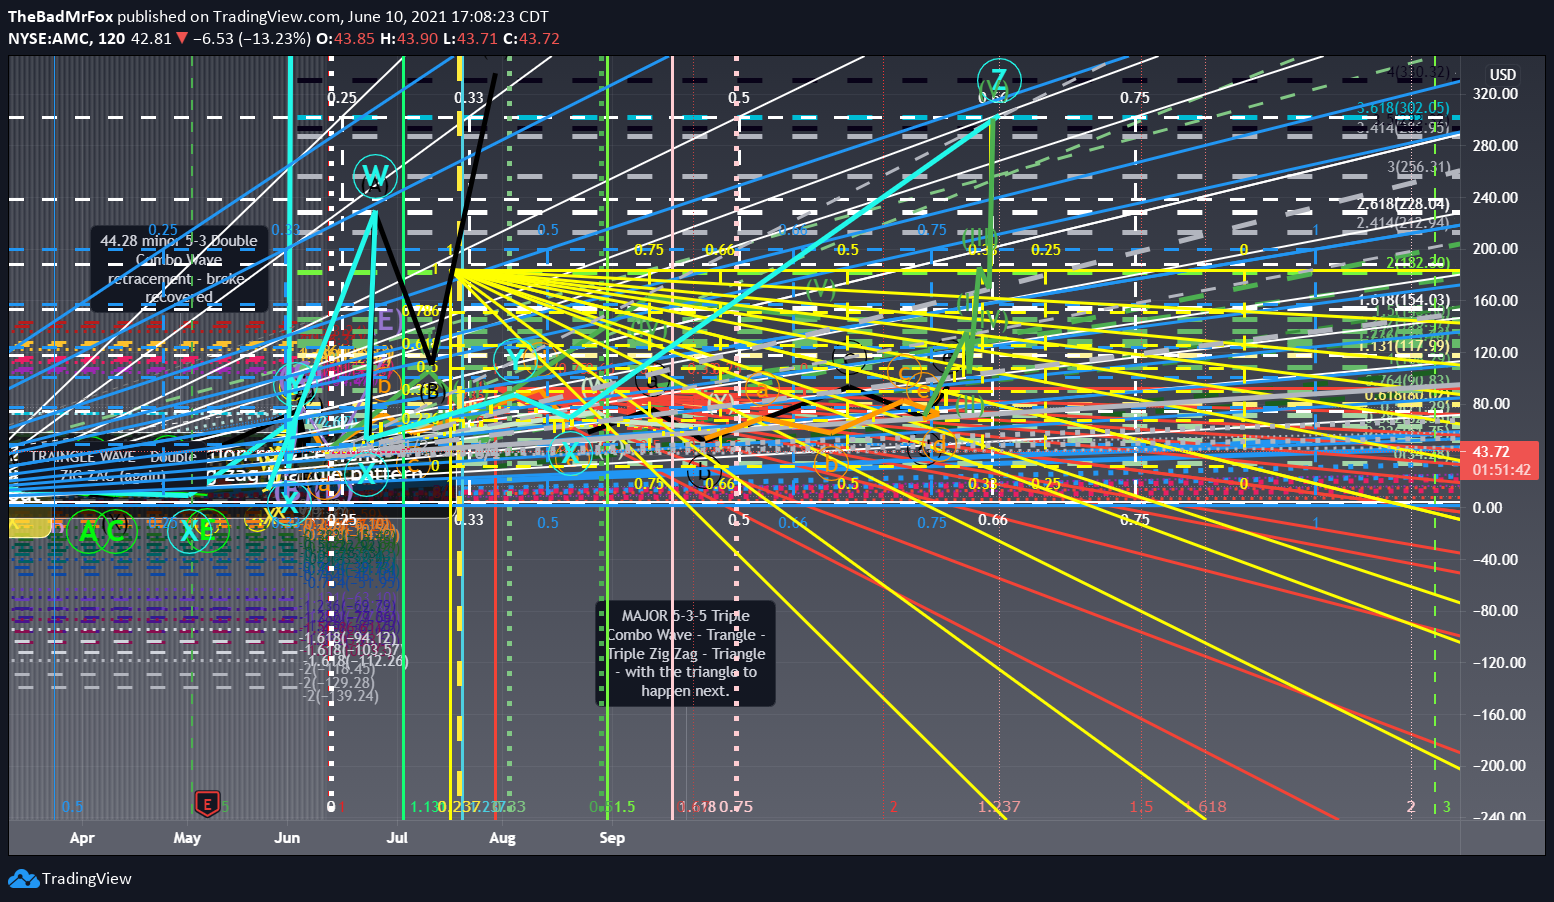Click the C:43.72 close value
This screenshot has height=902, width=1554.
point(531,38)
